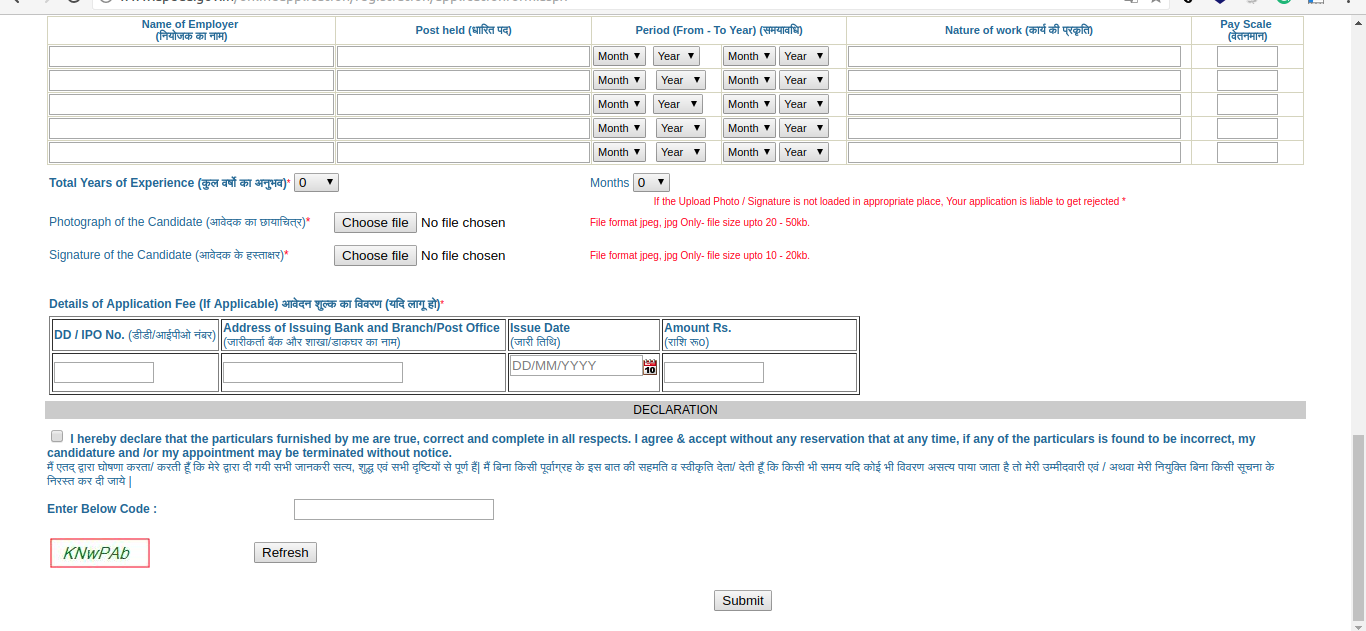Focus second row Post held field

pos(463,80)
